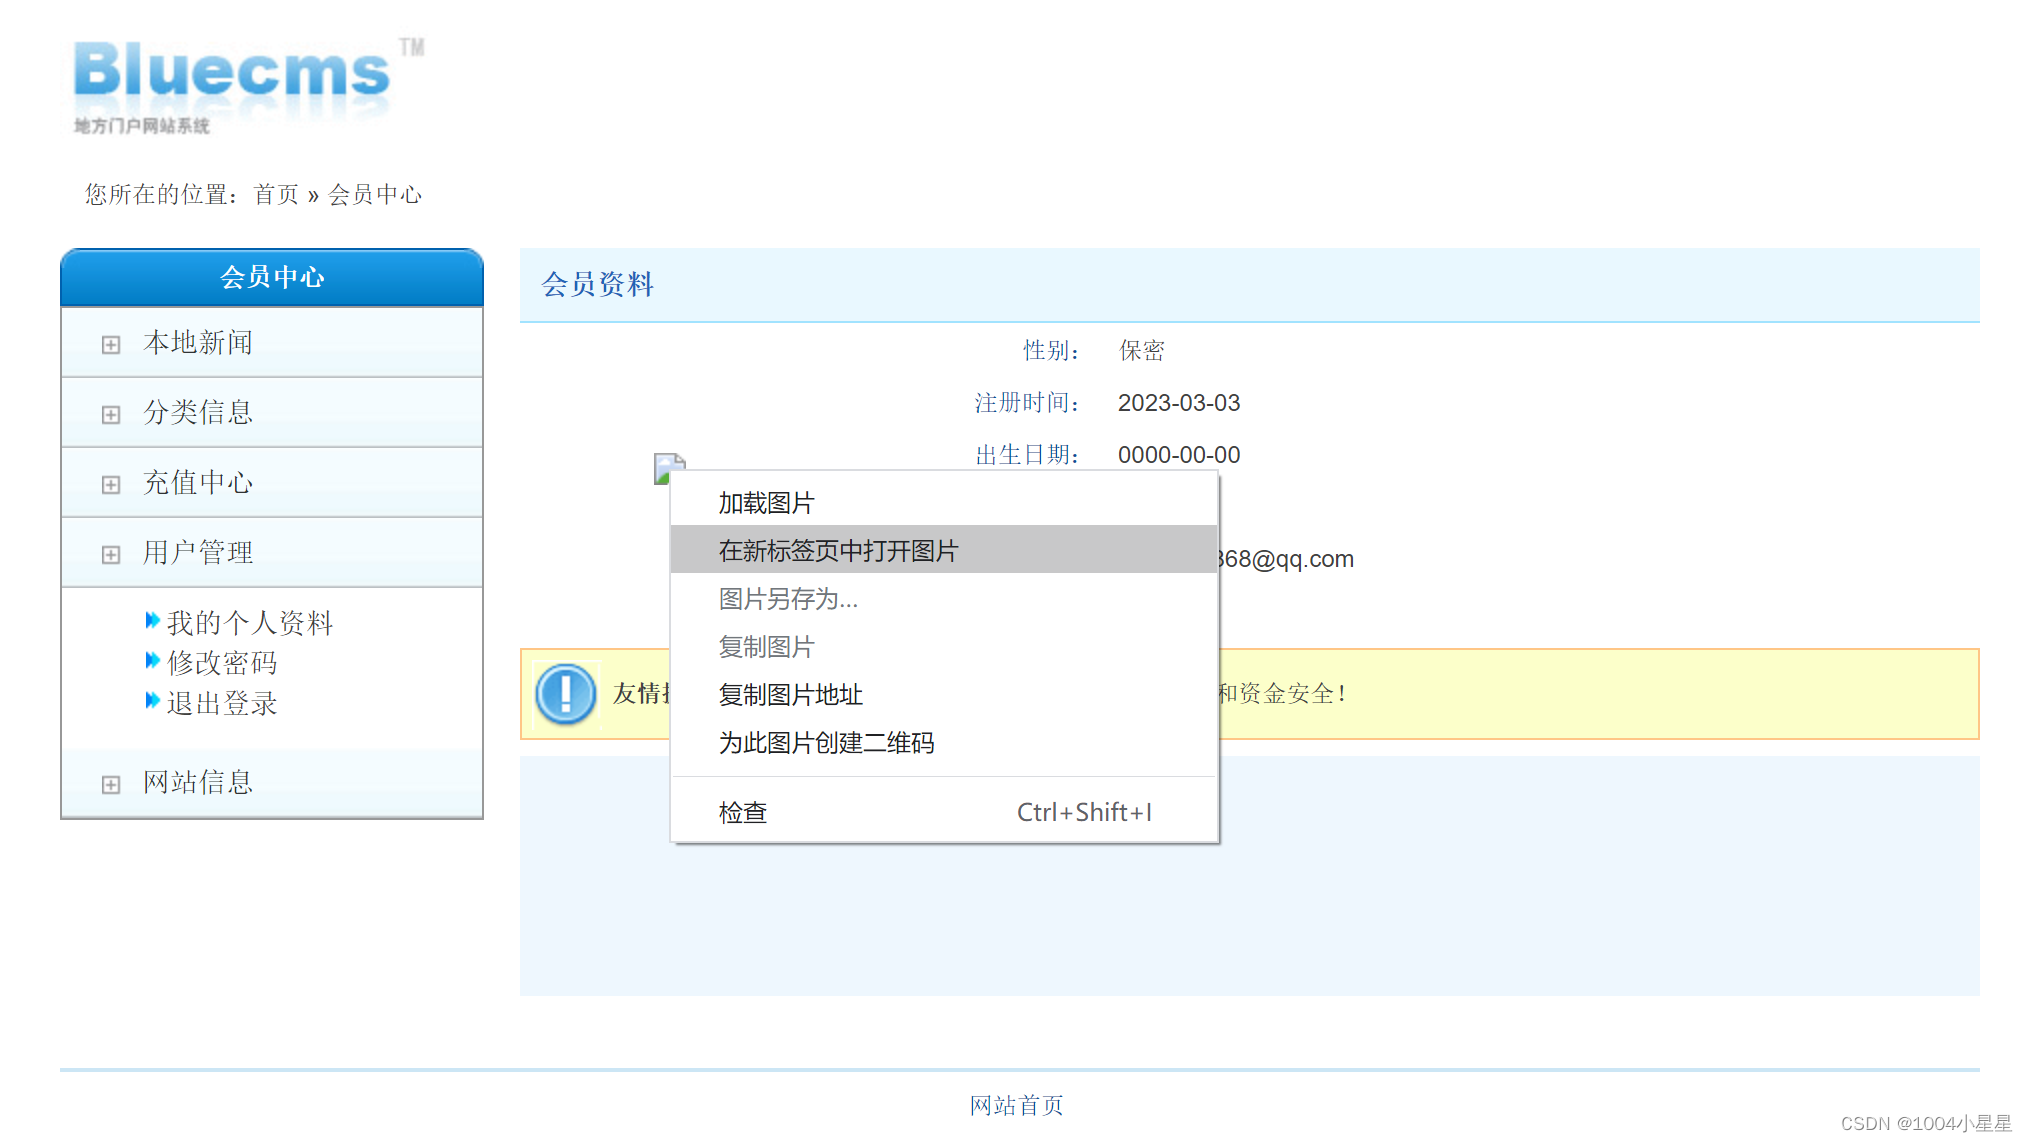Expand the 充值中心 plus icon
The width and height of the screenshot is (2028, 1142).
coord(111,484)
